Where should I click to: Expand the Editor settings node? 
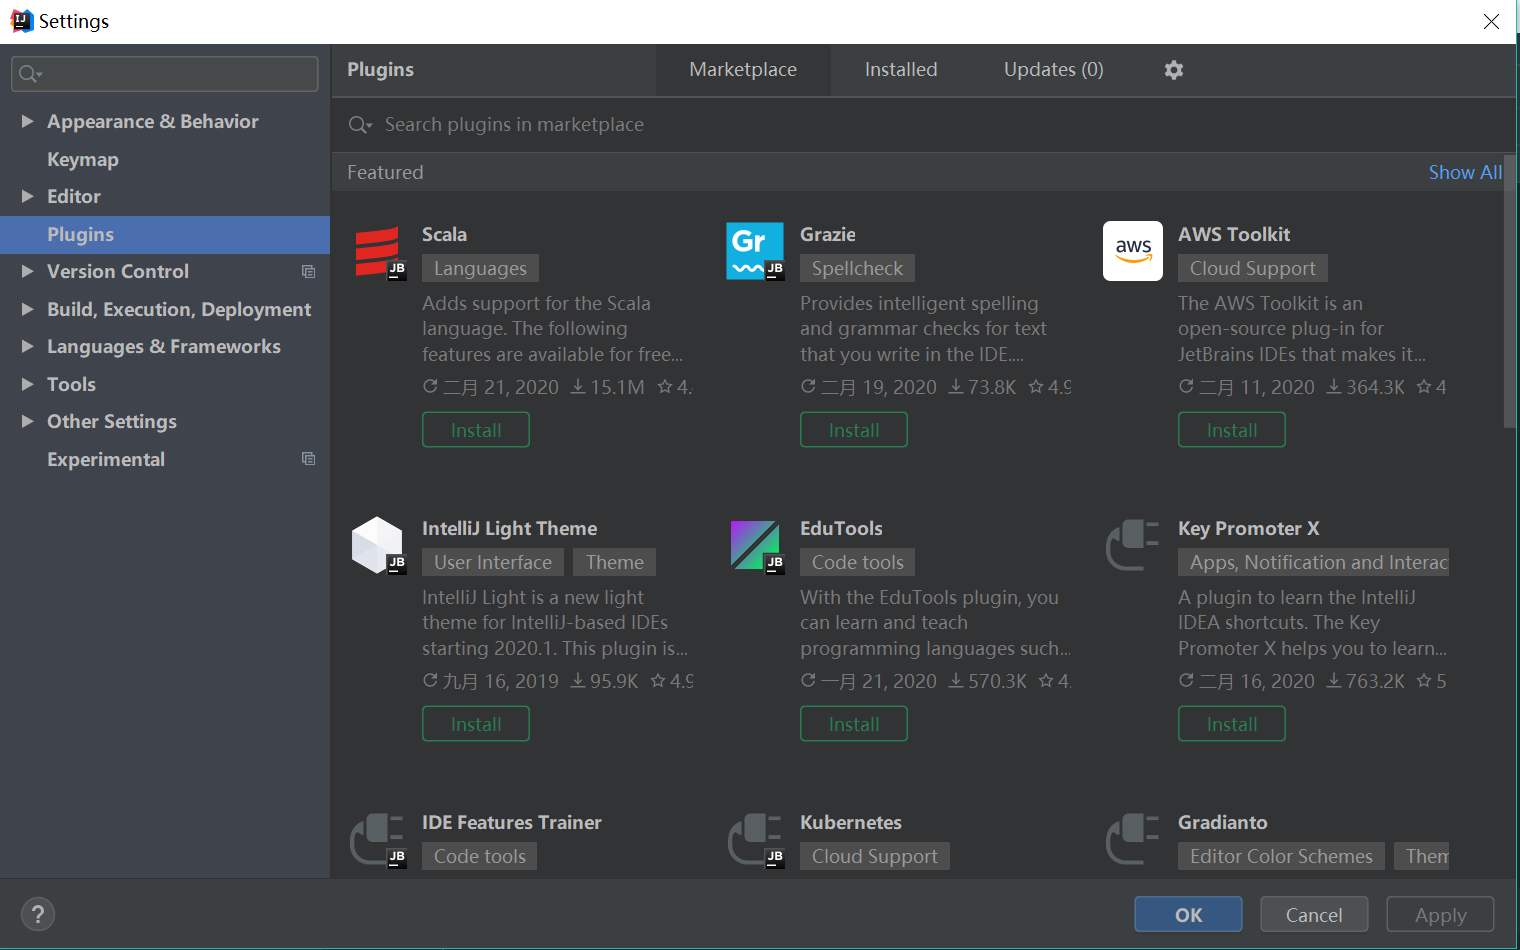click(28, 196)
